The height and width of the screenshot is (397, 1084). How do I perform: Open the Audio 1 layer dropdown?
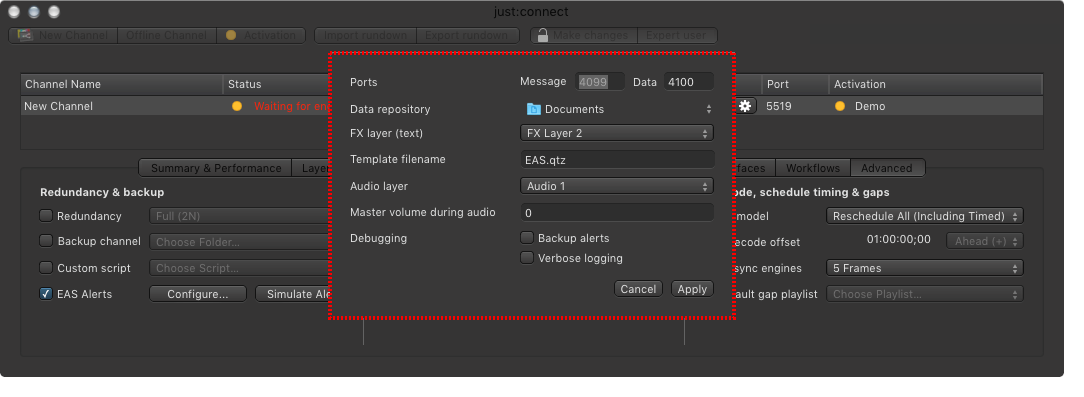click(617, 186)
